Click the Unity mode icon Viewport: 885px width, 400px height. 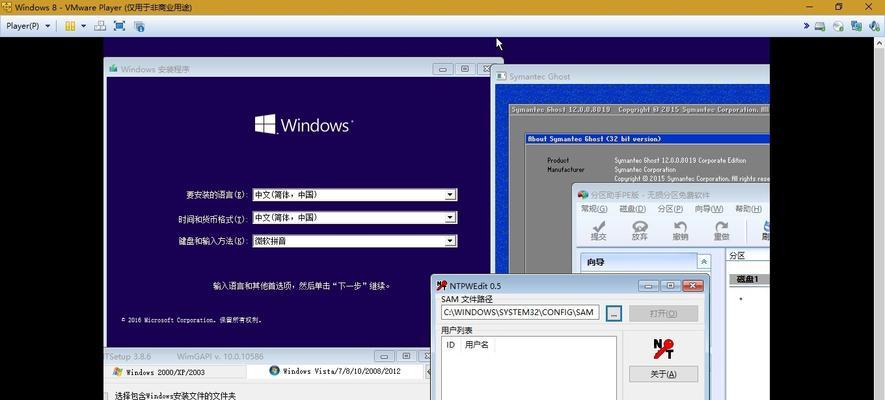139,26
